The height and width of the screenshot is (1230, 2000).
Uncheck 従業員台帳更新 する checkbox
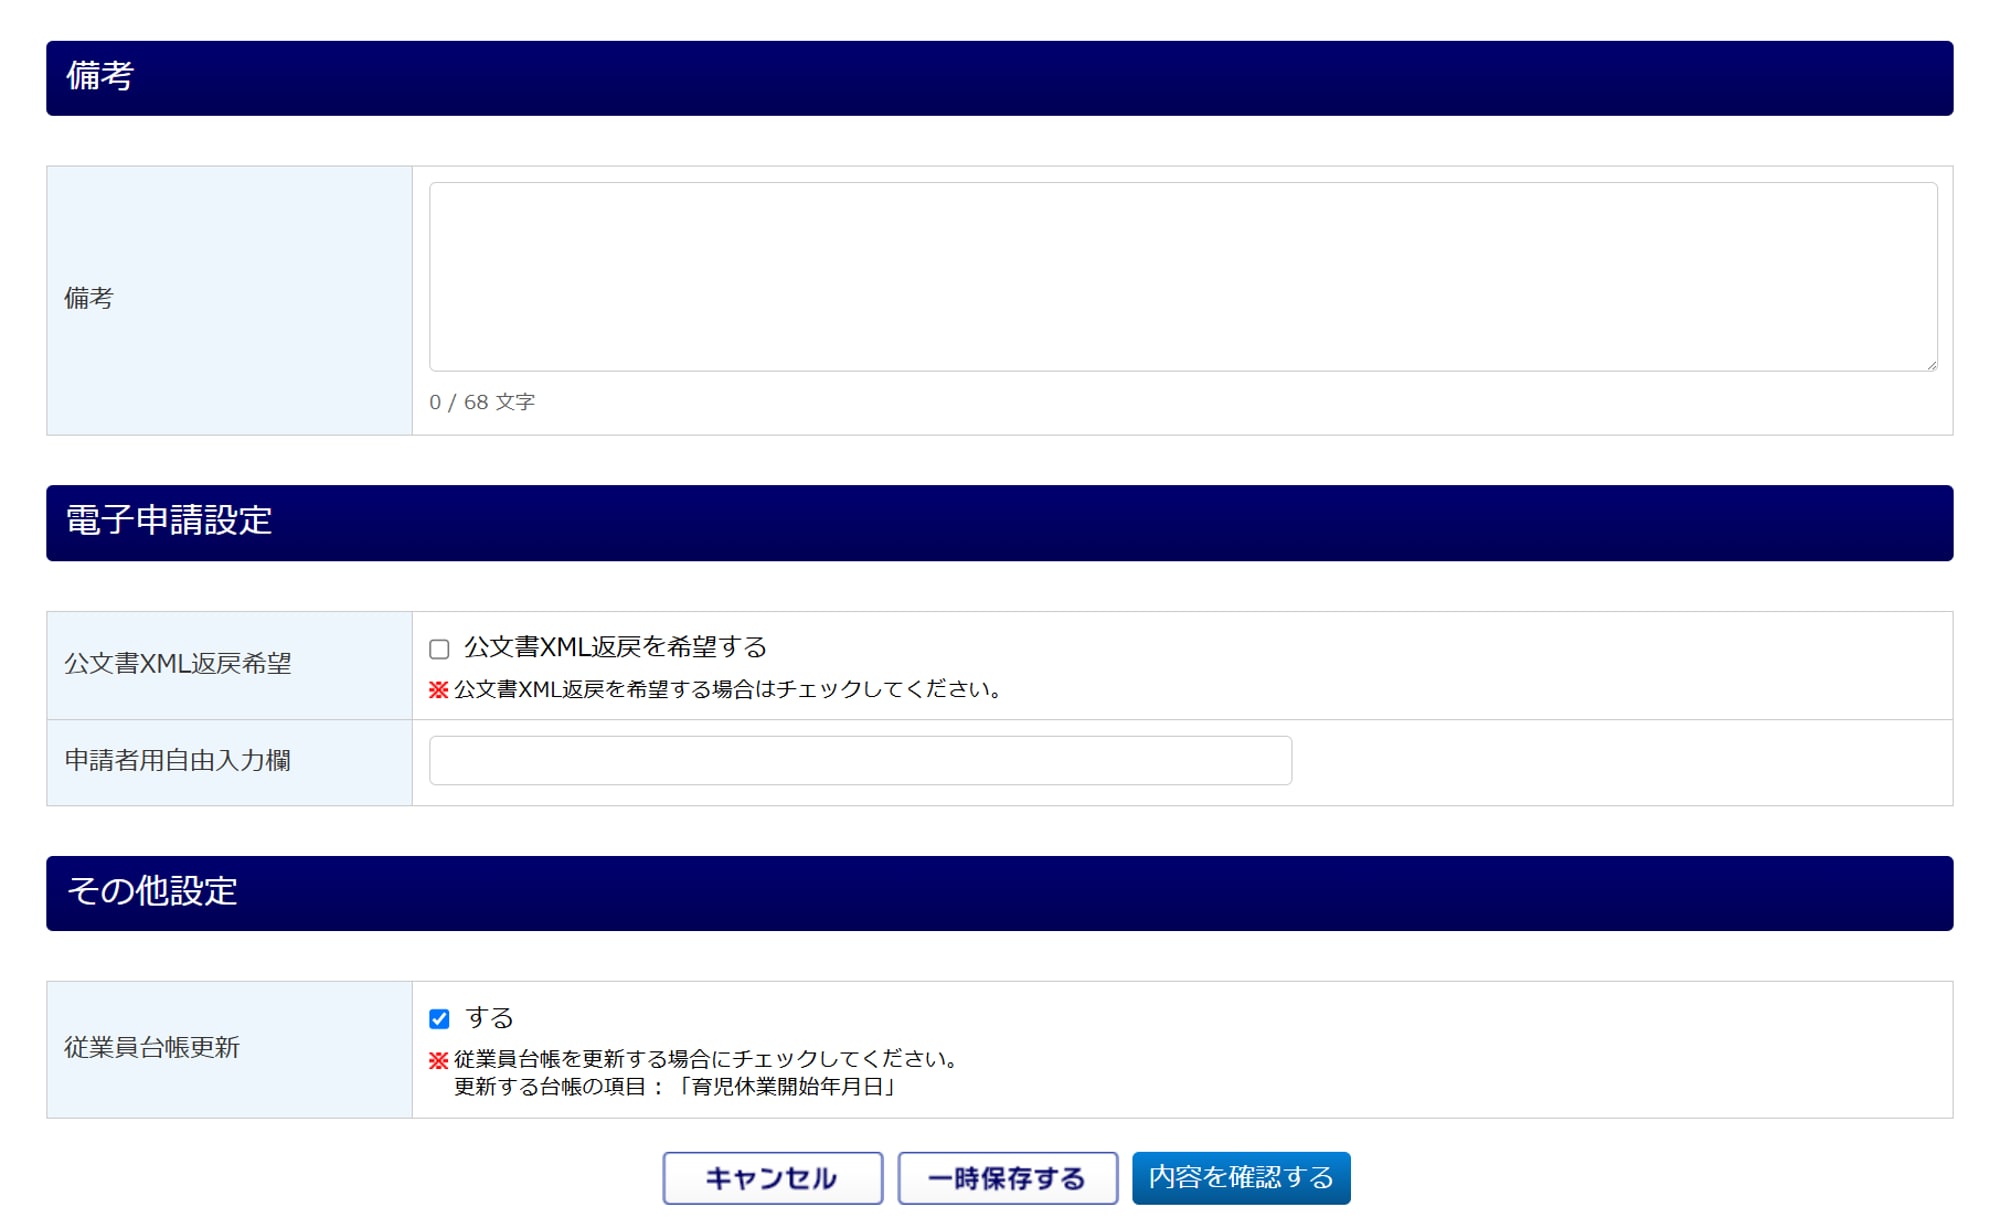[439, 1019]
